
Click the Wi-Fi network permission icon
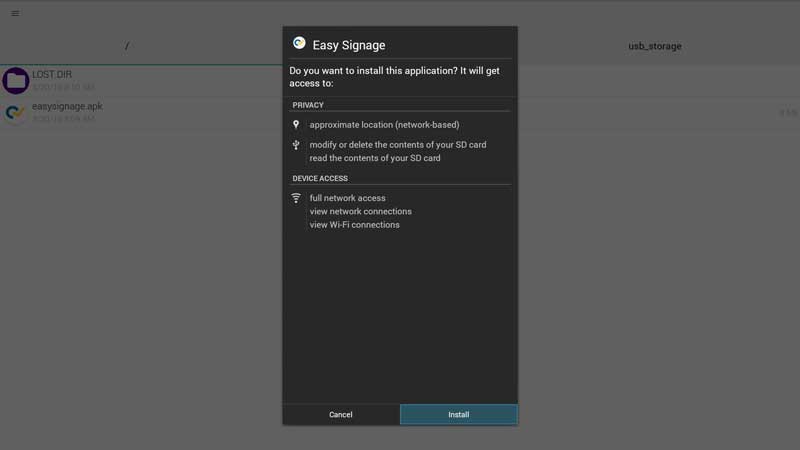coord(296,198)
